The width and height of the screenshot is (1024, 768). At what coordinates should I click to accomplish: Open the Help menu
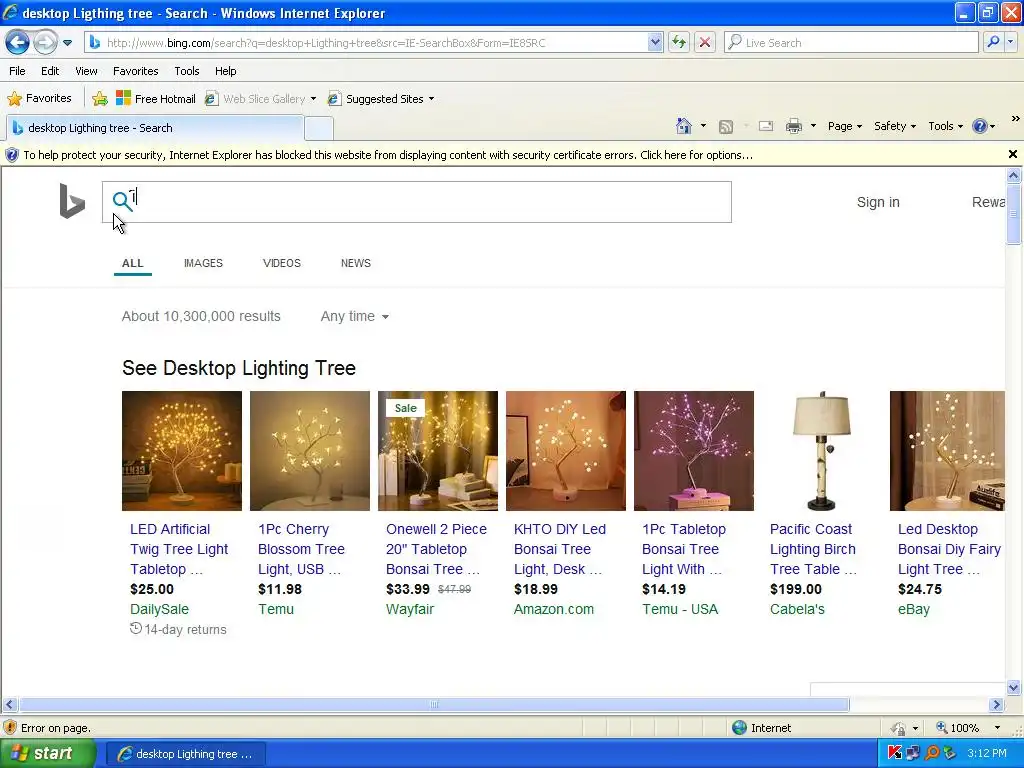coord(225,71)
